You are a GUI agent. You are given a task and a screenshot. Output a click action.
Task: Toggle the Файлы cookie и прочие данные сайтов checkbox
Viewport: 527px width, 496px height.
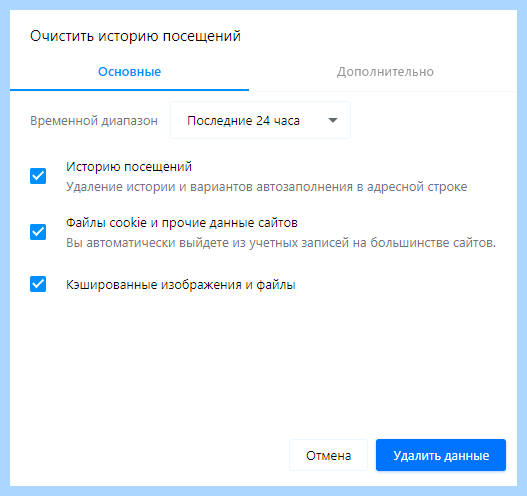[x=38, y=232]
